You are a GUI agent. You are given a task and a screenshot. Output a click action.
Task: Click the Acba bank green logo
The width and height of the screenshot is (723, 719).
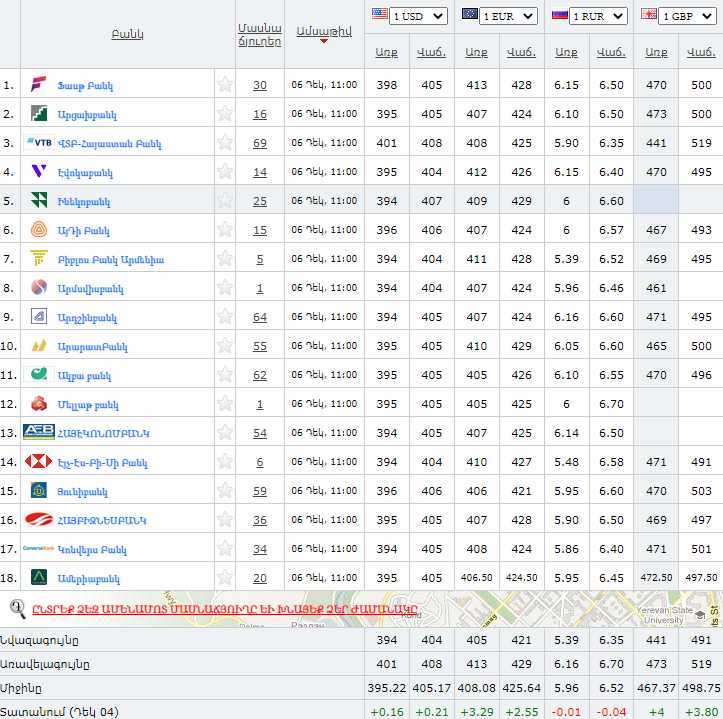[39, 374]
